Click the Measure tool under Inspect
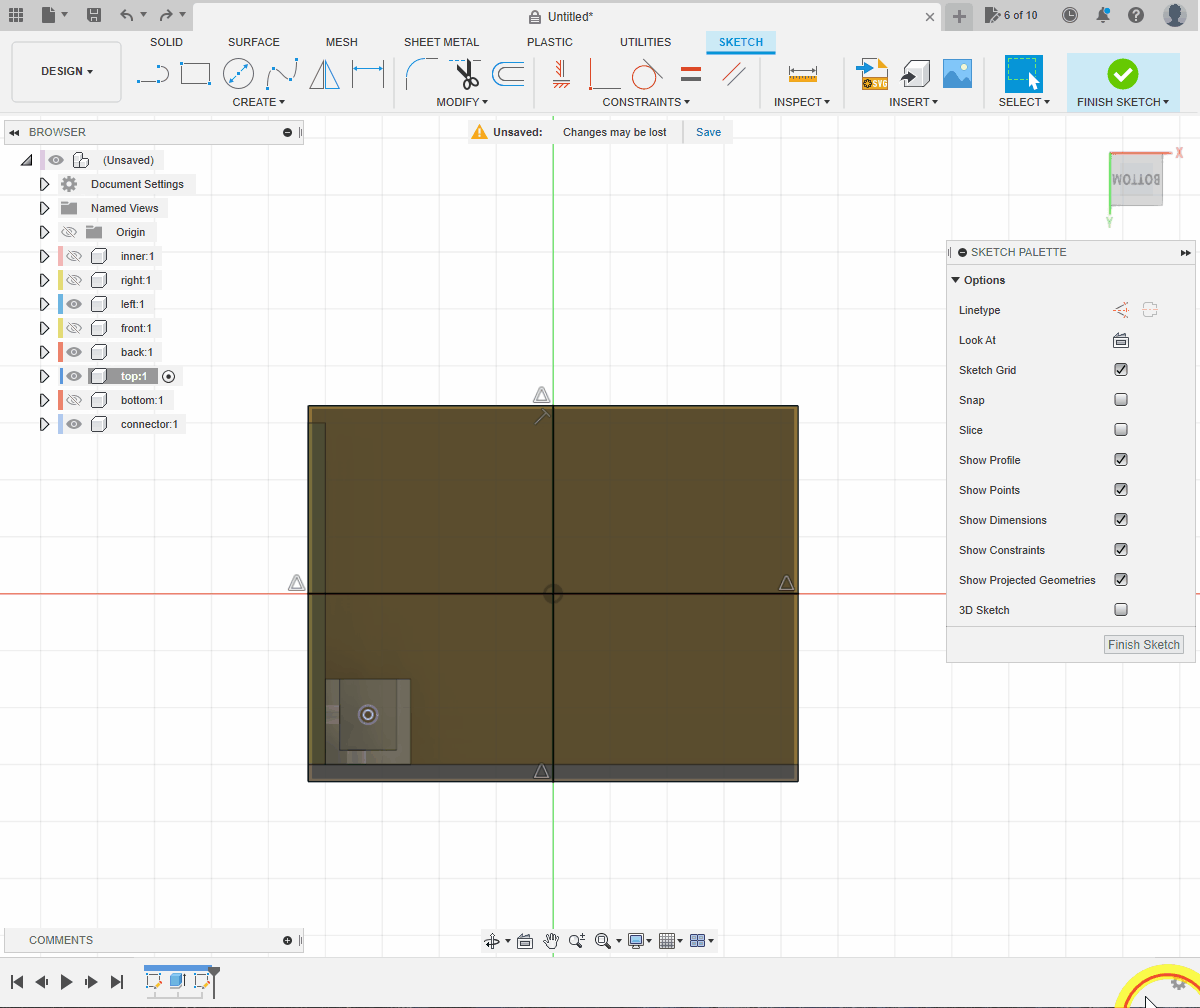Image resolution: width=1200 pixels, height=1008 pixels. [803, 74]
